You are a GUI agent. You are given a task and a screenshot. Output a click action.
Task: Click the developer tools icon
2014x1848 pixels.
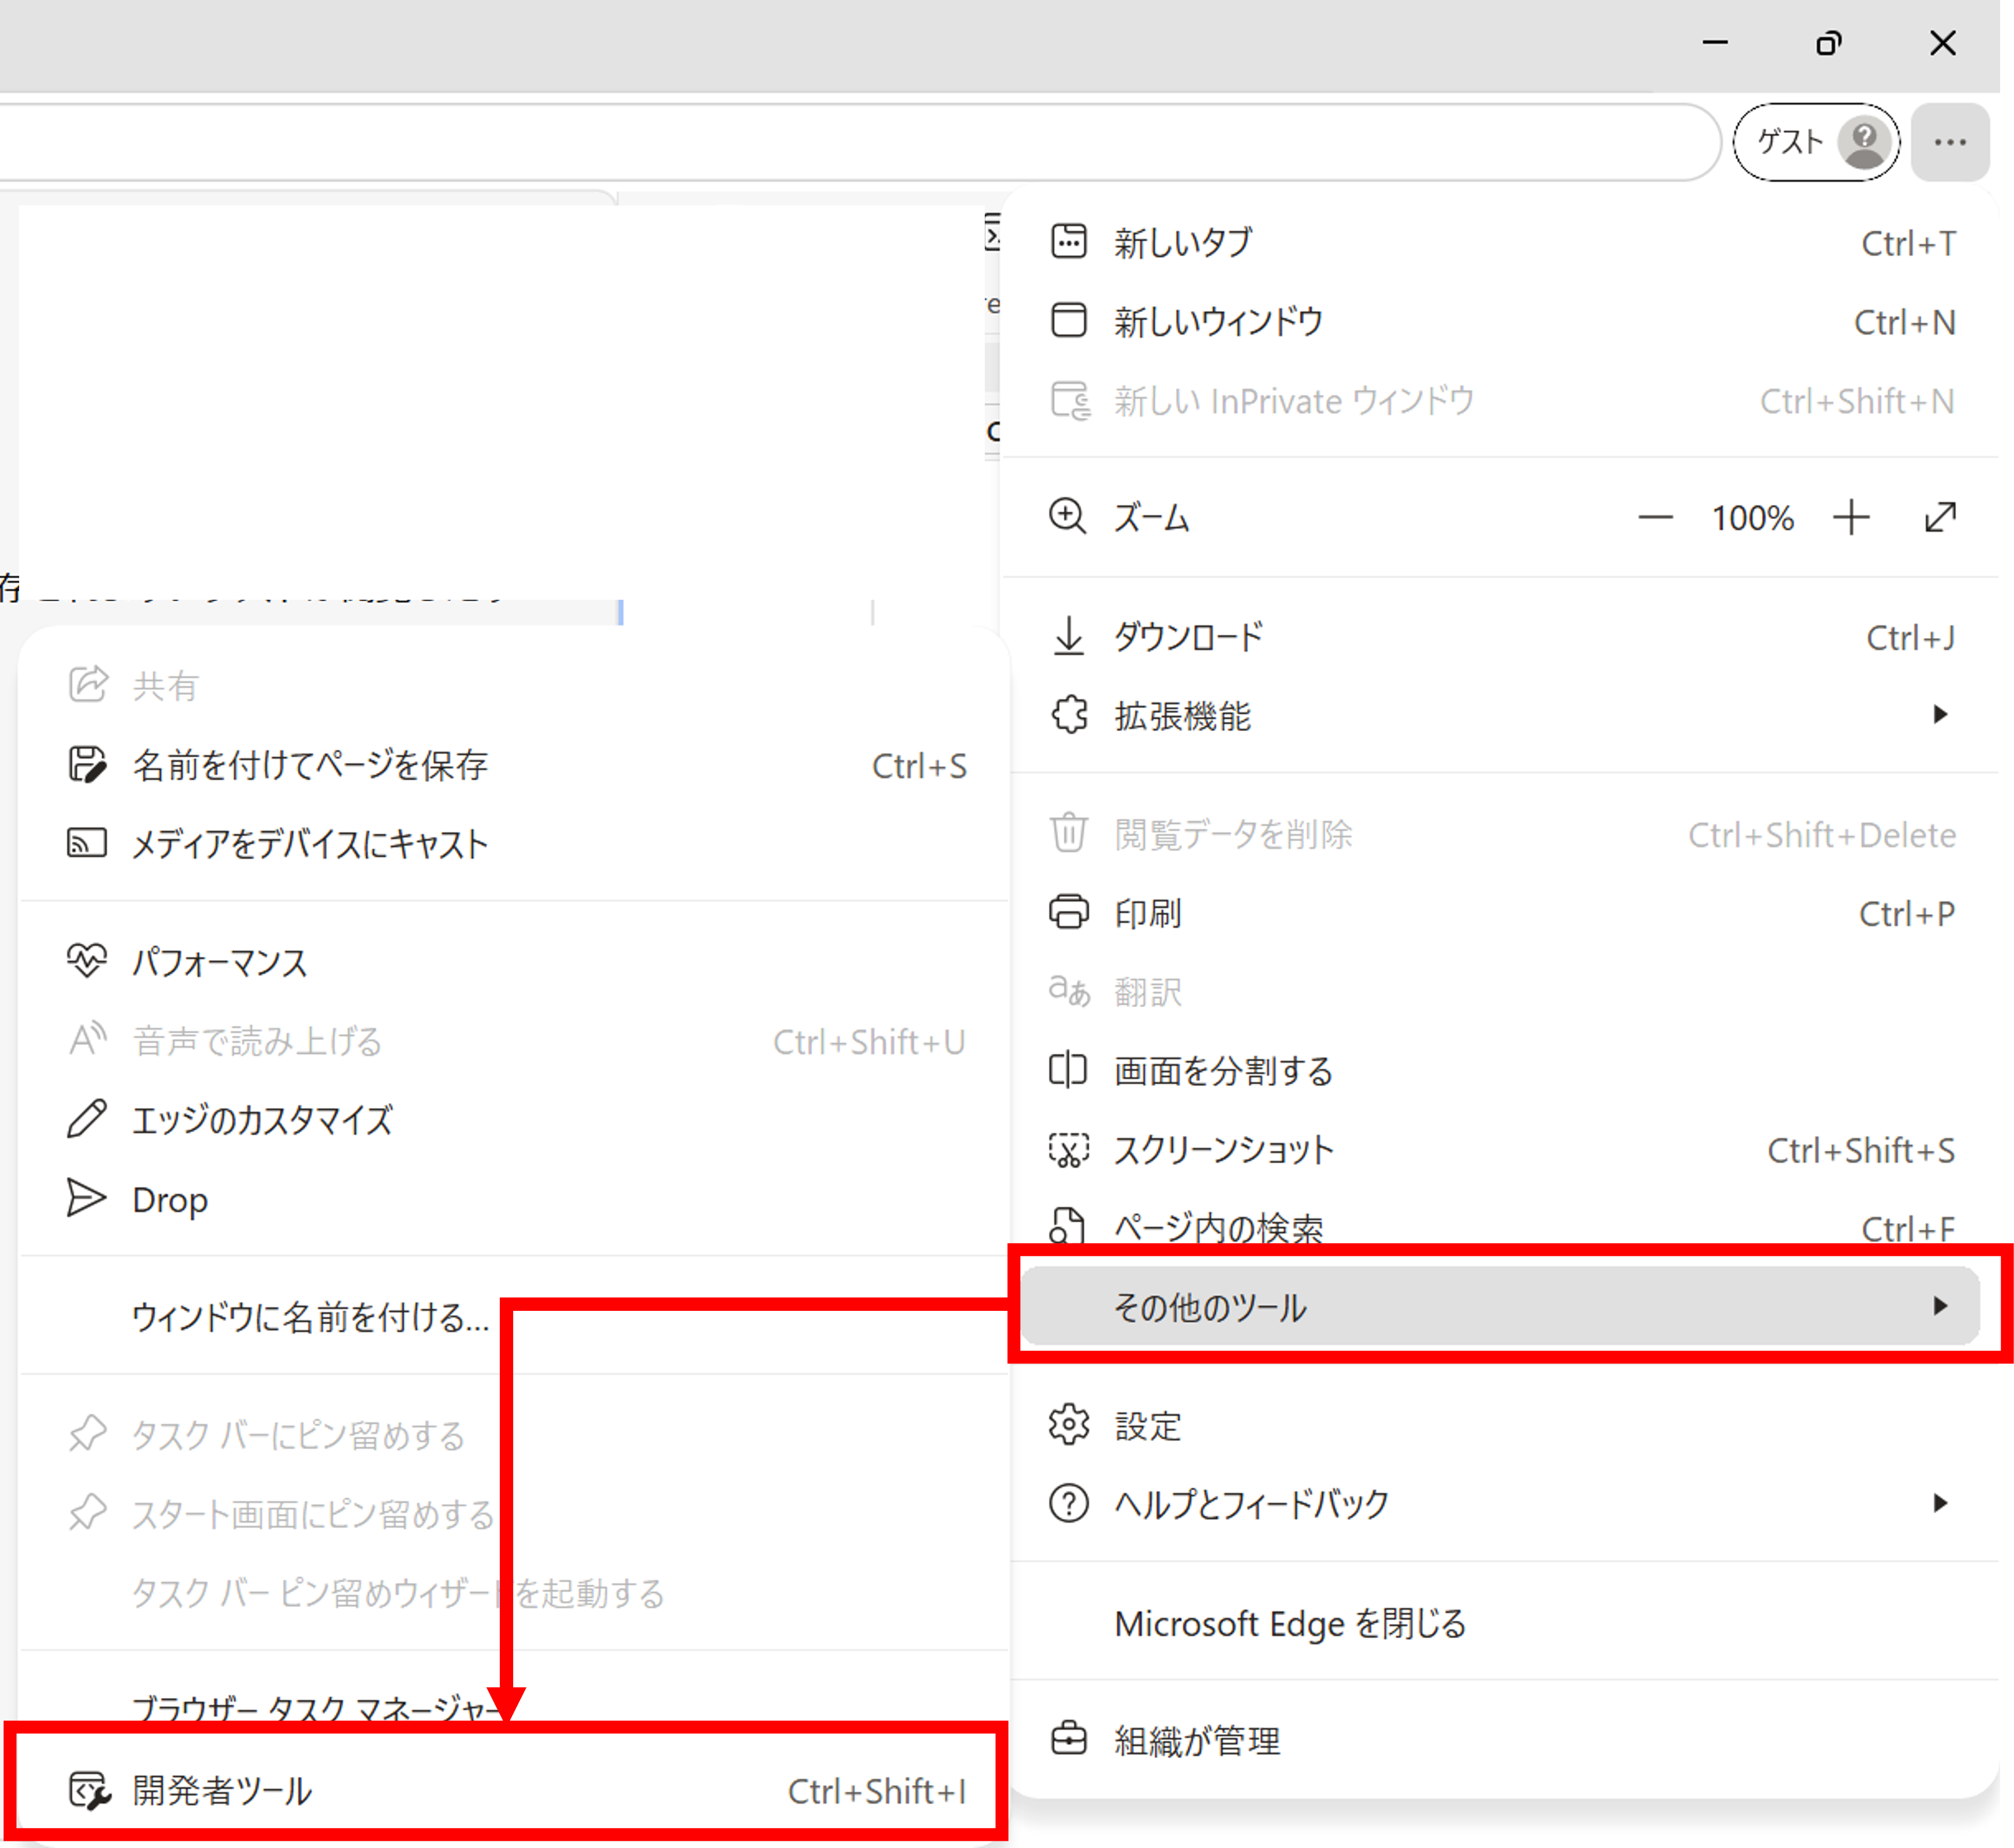89,1791
